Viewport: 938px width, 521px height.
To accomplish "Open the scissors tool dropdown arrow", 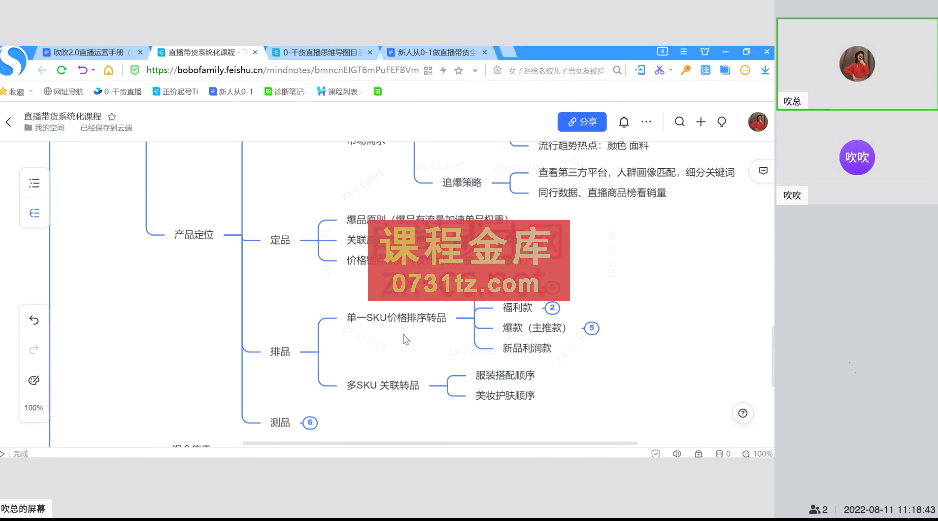I will (671, 71).
